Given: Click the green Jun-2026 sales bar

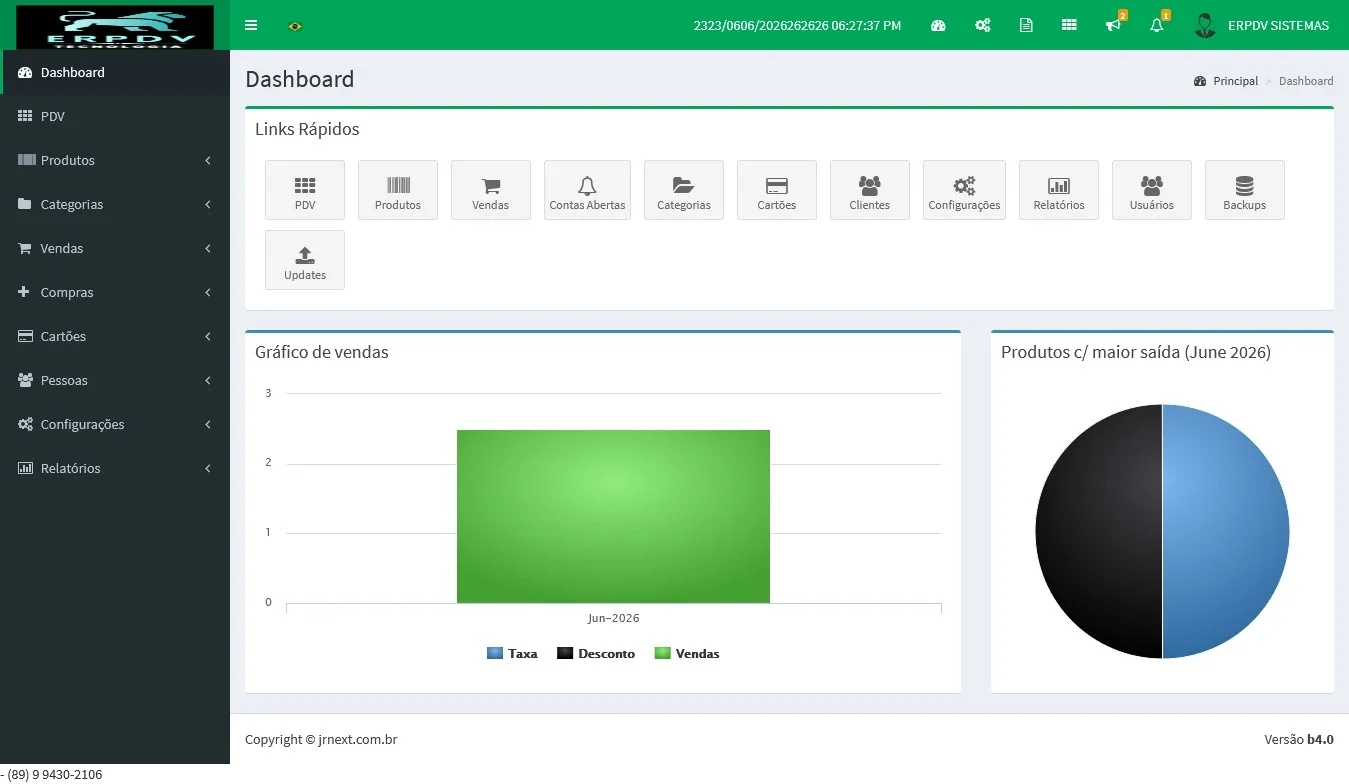Looking at the screenshot, I should (613, 516).
